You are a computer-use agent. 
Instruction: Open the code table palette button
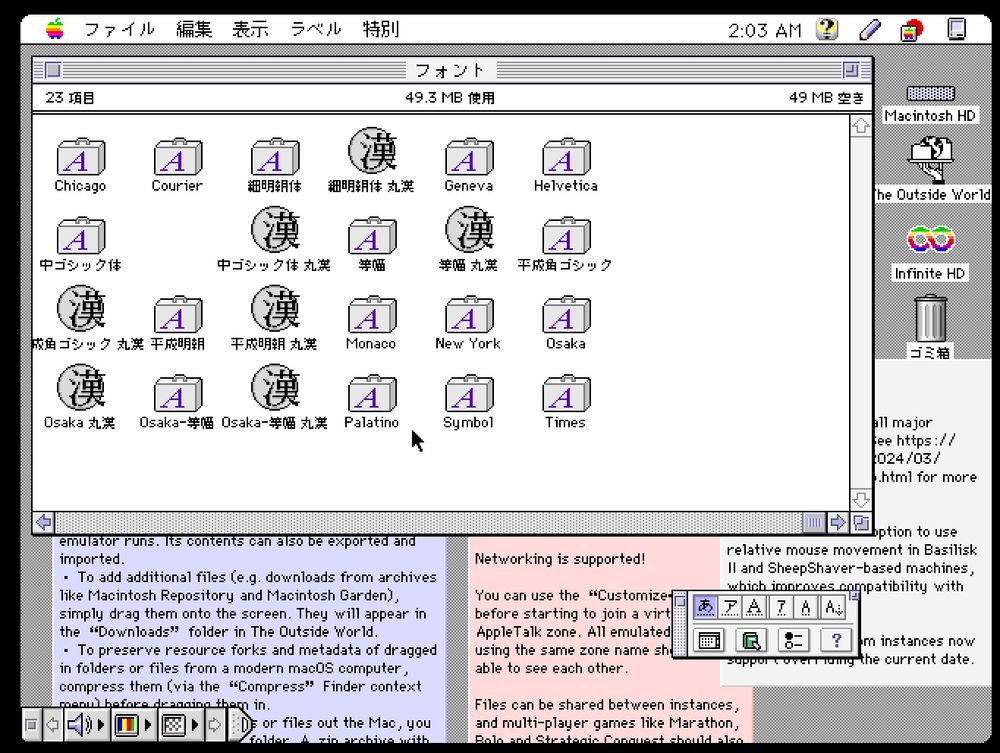pyautogui.click(x=709, y=640)
